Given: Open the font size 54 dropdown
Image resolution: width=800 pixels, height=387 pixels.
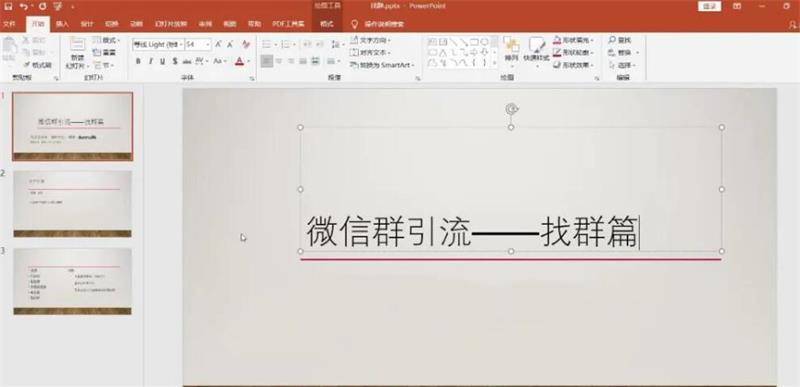Looking at the screenshot, I should [208, 45].
